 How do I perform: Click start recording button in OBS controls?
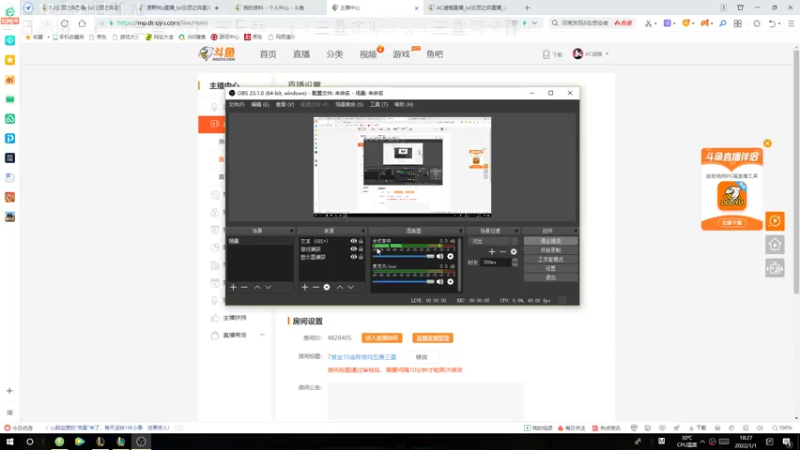coord(551,250)
